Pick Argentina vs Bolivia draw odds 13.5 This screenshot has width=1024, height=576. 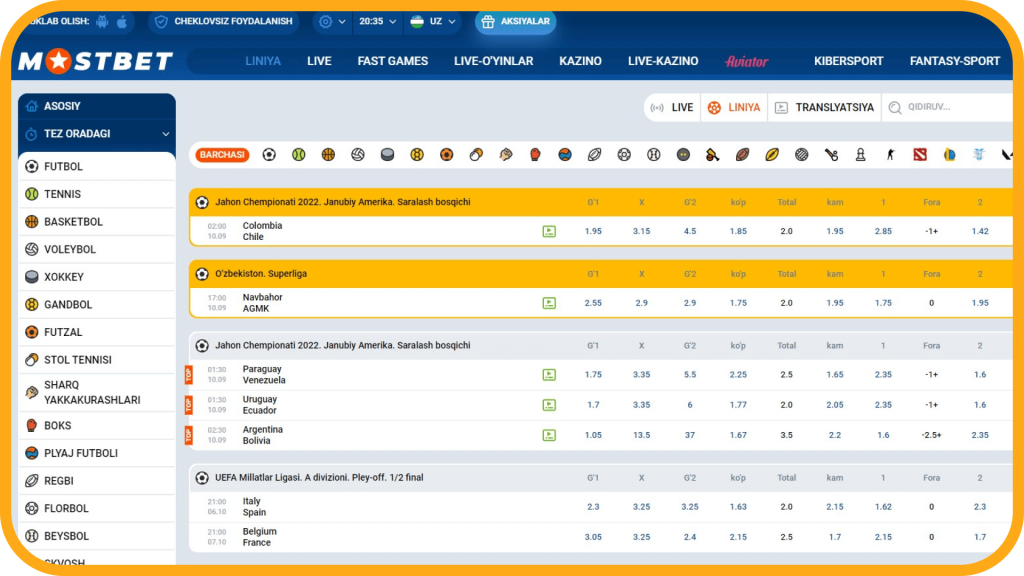641,435
